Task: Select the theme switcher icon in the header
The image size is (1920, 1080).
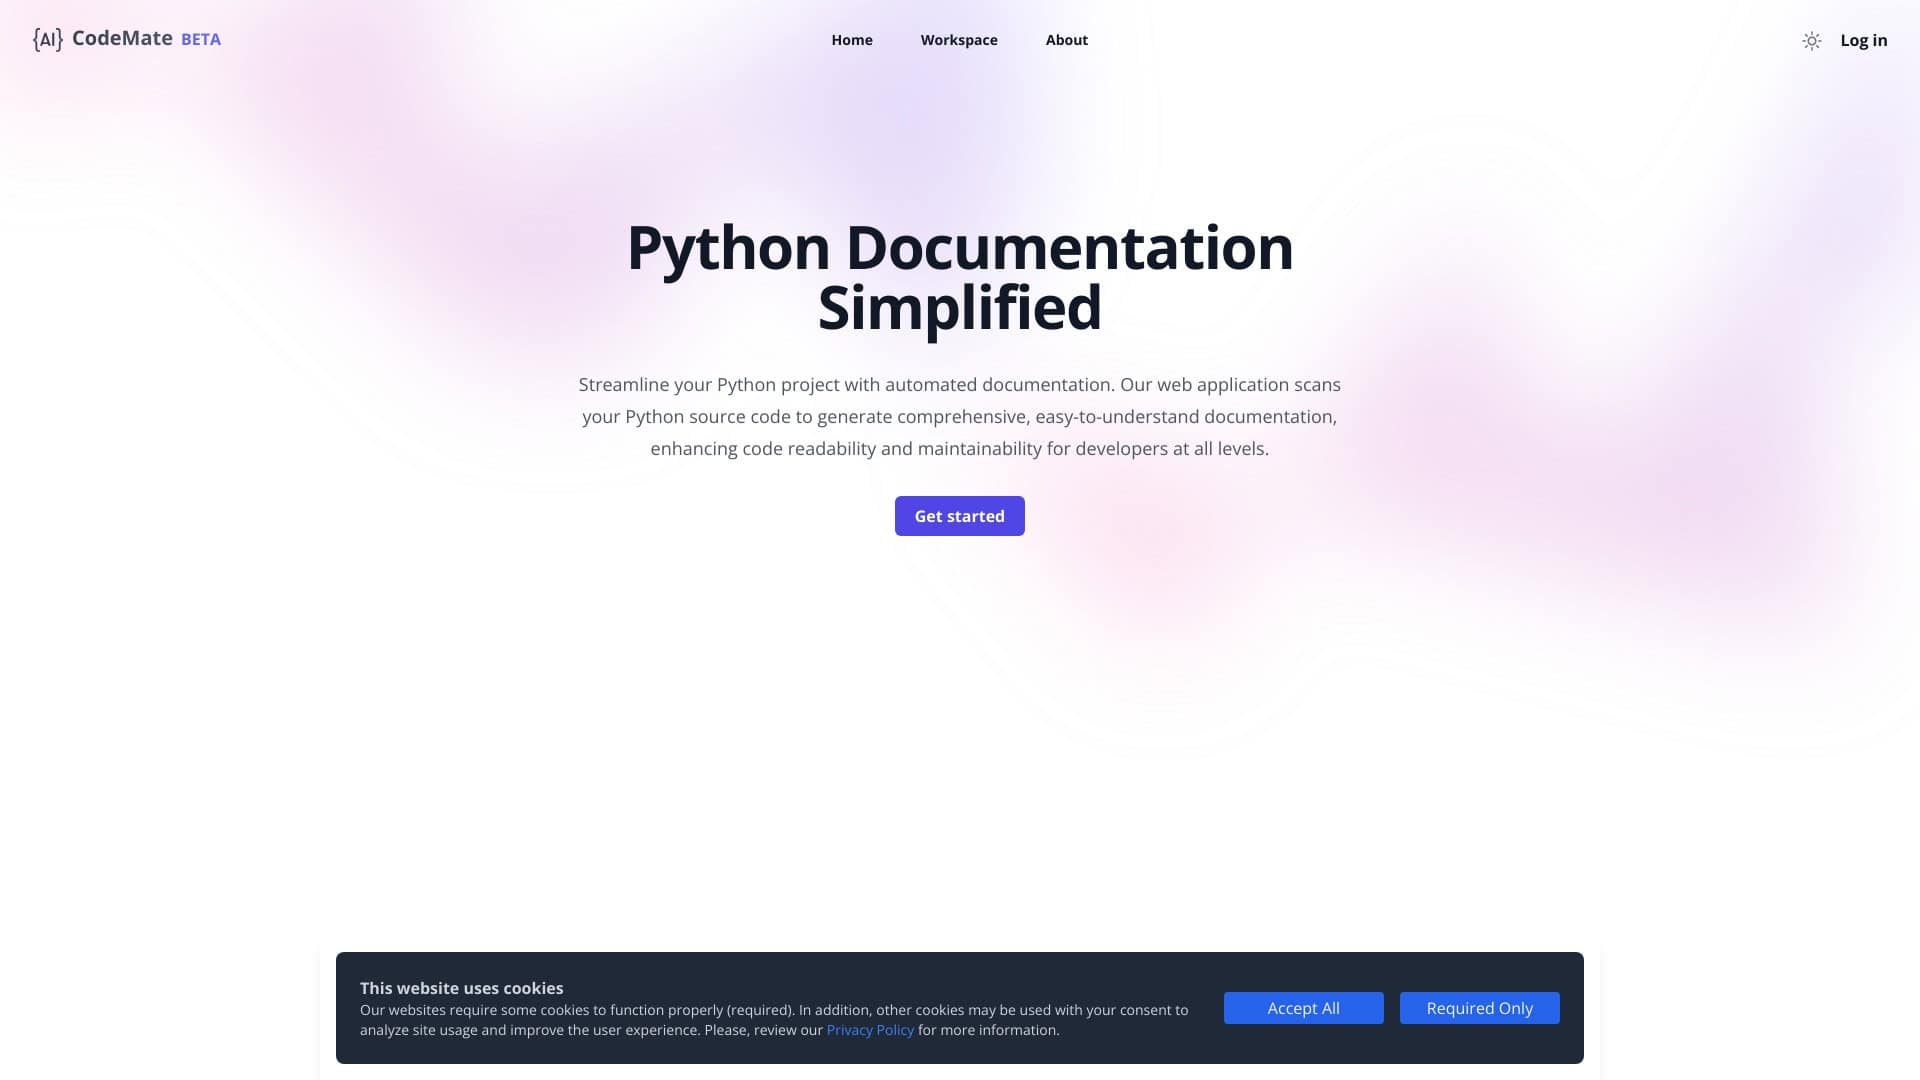Action: point(1812,41)
